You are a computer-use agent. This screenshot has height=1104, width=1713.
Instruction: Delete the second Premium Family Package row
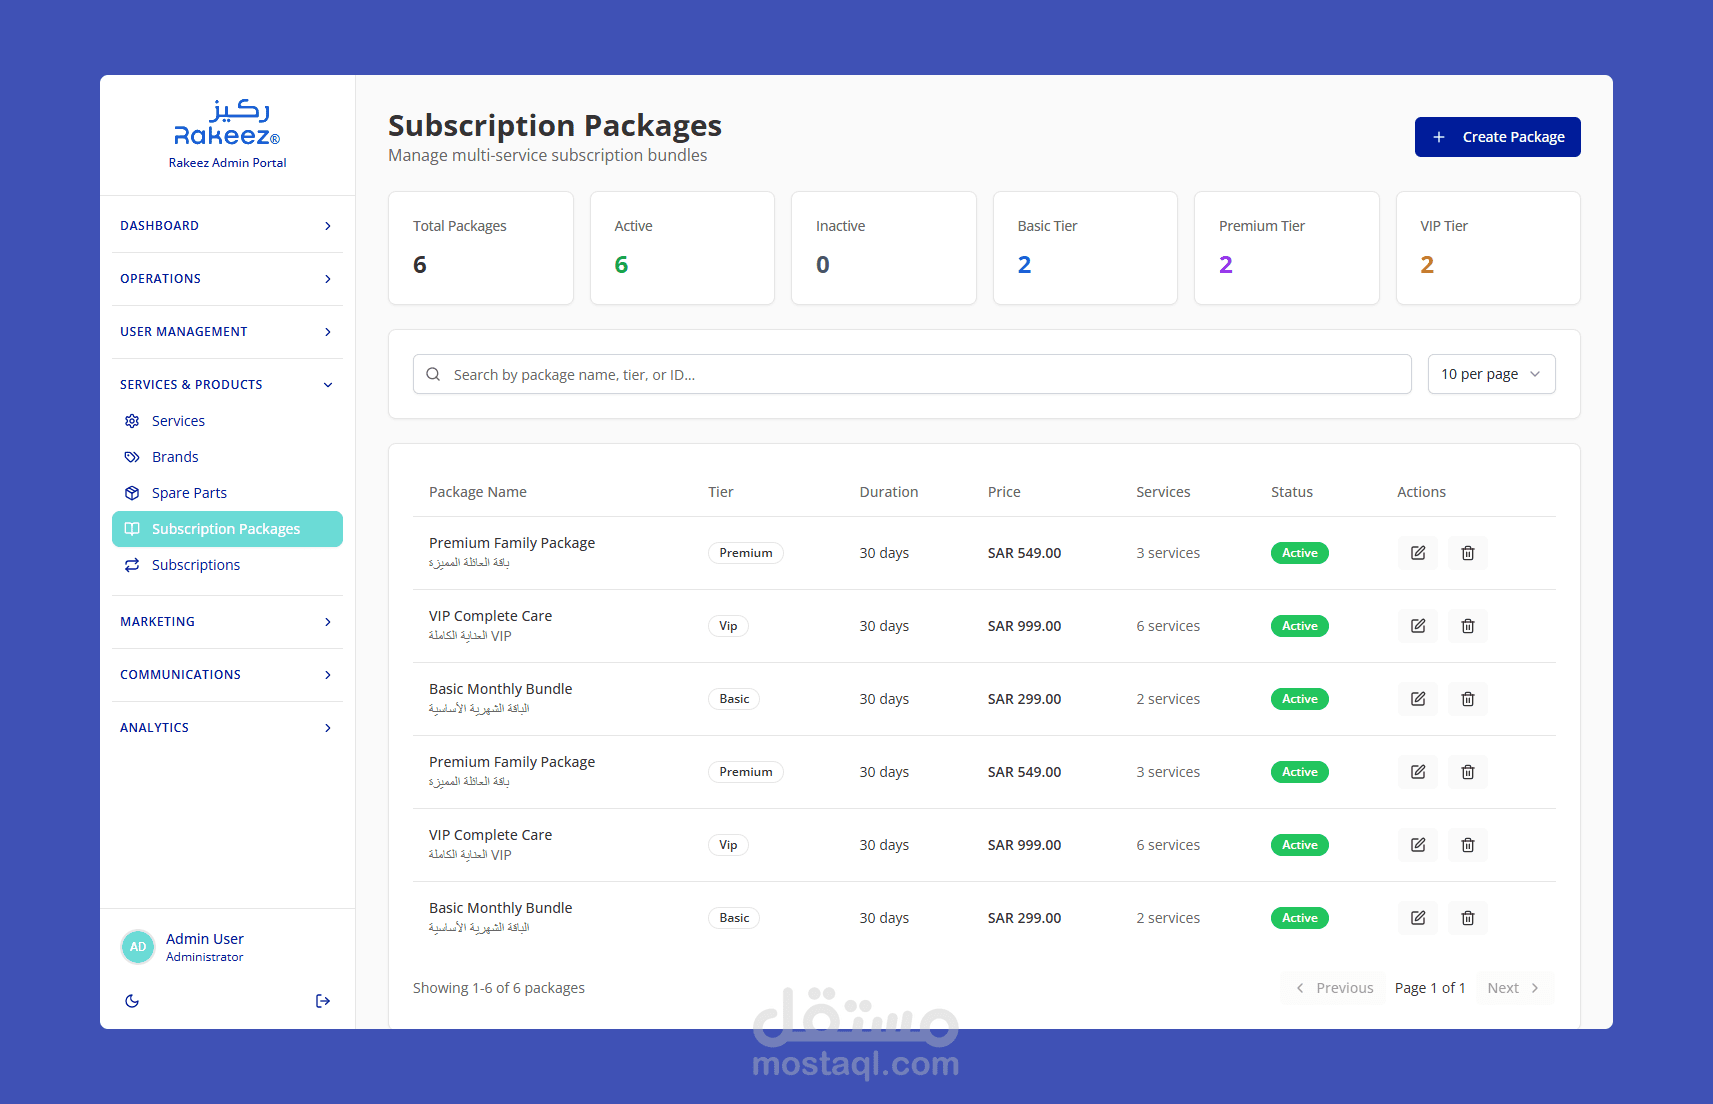pos(1468,772)
